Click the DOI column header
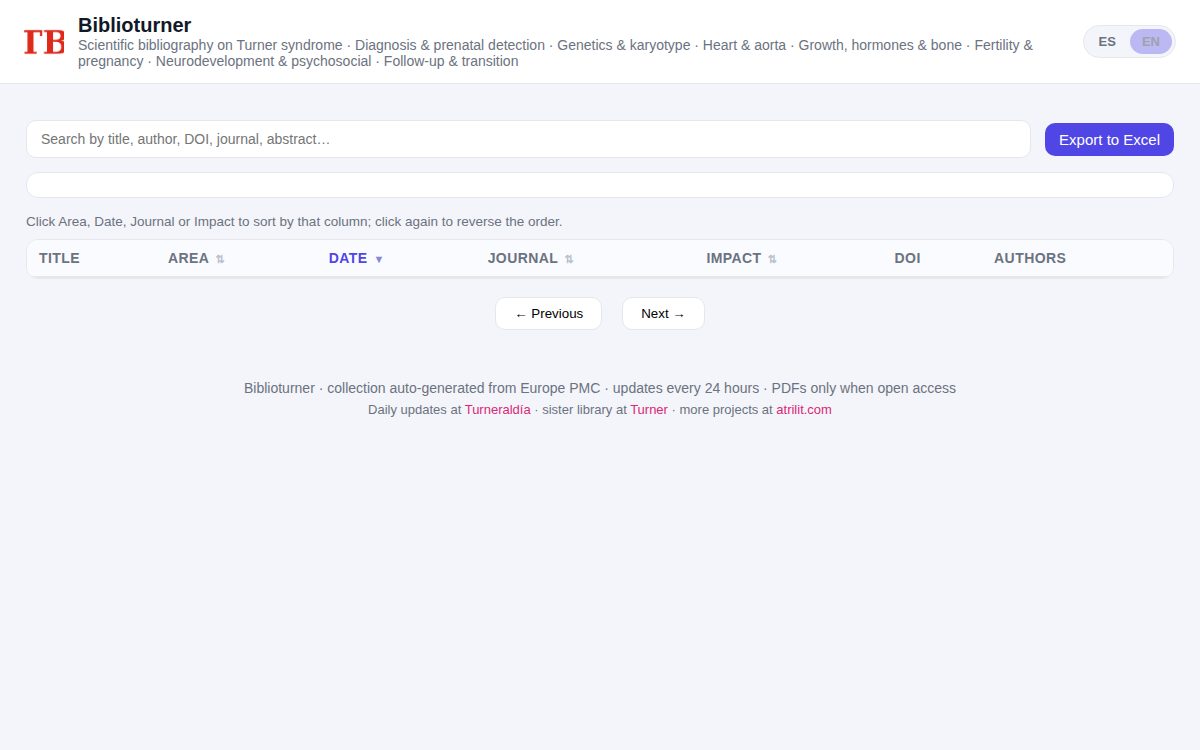Image resolution: width=1200 pixels, height=750 pixels. pyautogui.click(x=907, y=258)
